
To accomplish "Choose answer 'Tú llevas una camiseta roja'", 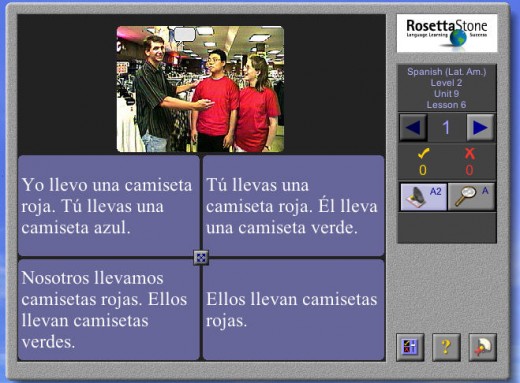I will (293, 206).
